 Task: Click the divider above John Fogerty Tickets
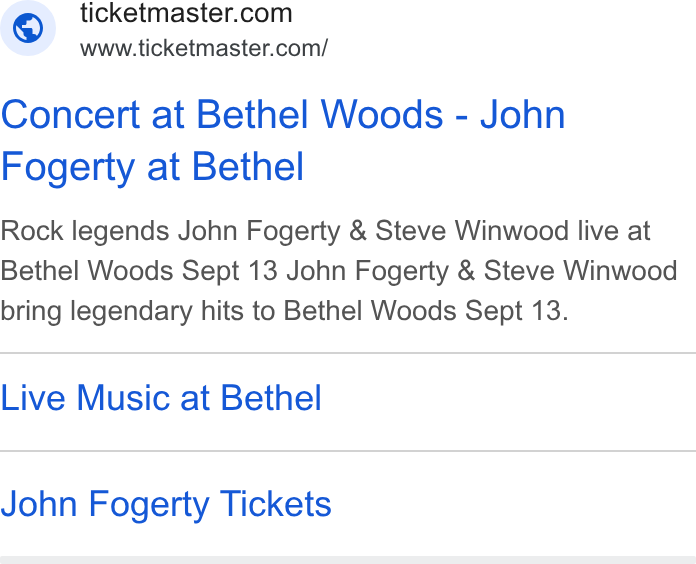tap(348, 451)
